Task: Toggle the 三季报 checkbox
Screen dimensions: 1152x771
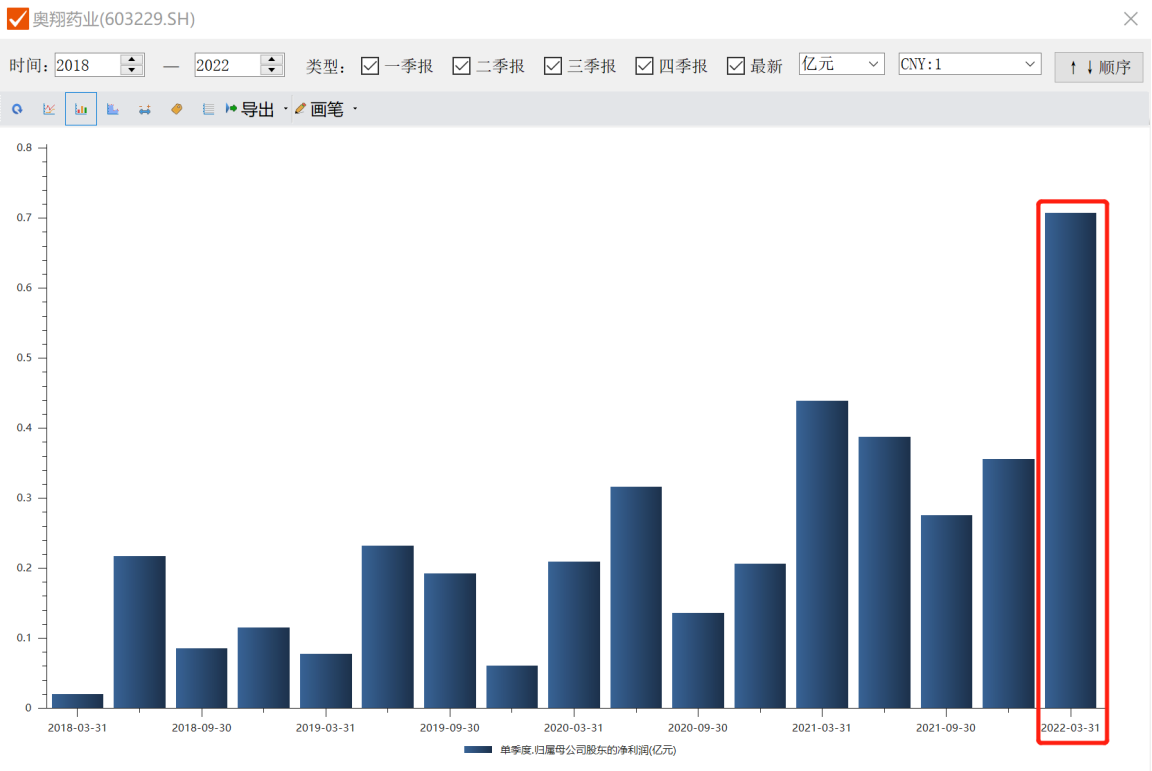Action: pyautogui.click(x=554, y=66)
